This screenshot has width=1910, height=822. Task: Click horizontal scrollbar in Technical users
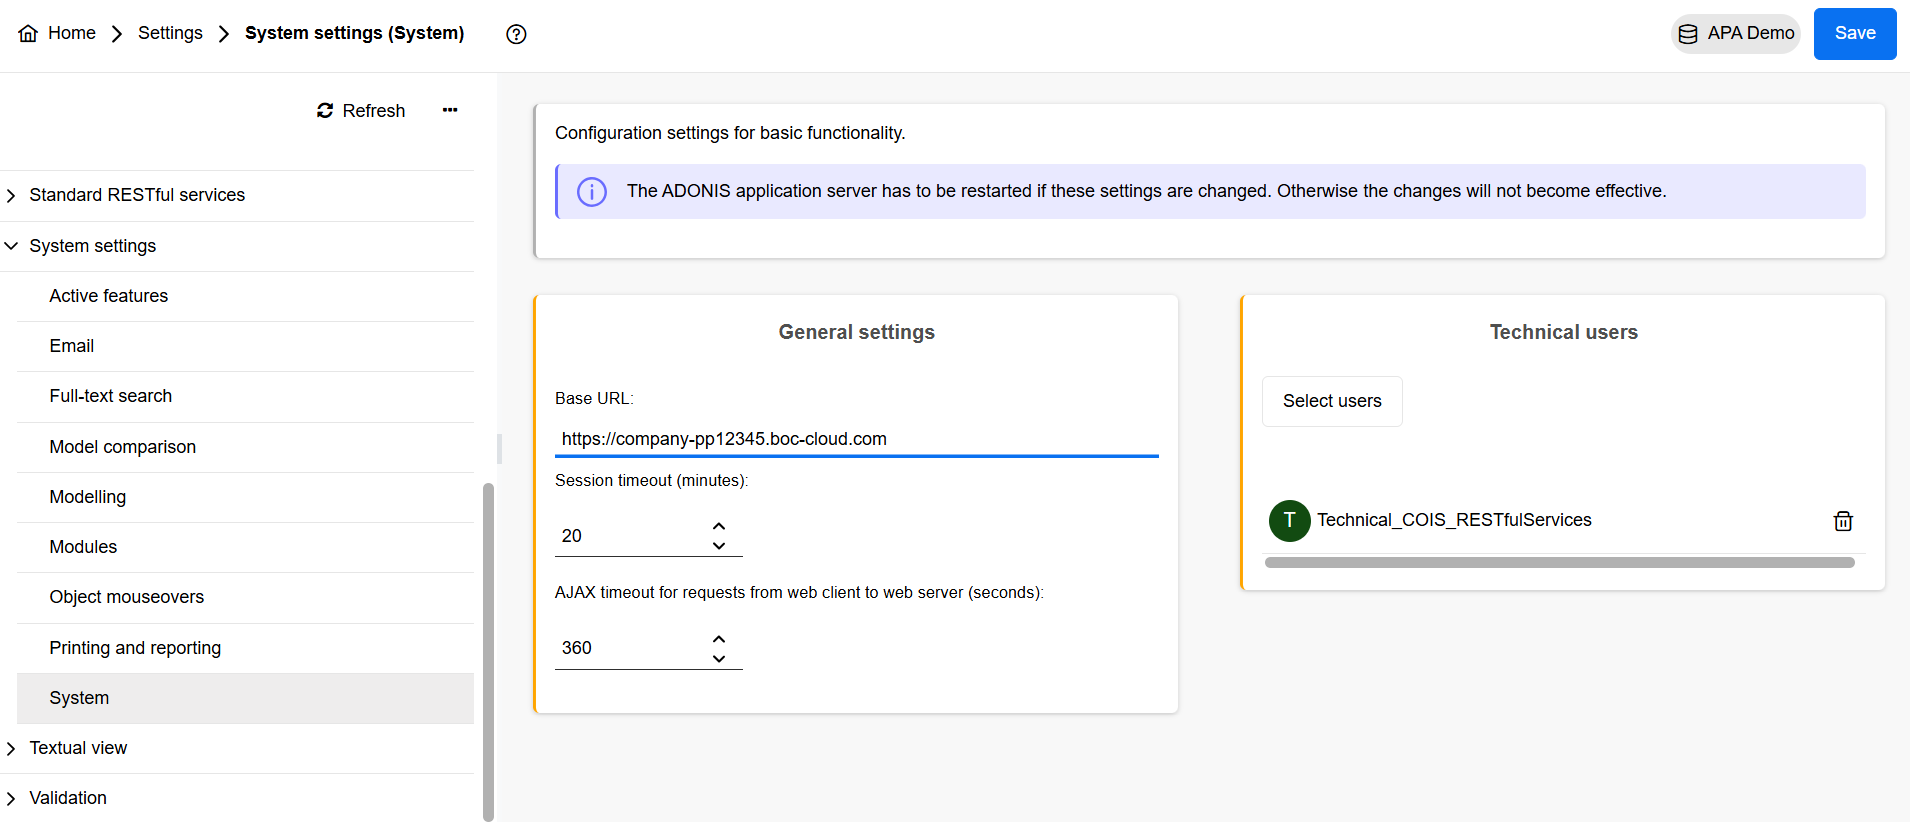point(1558,563)
